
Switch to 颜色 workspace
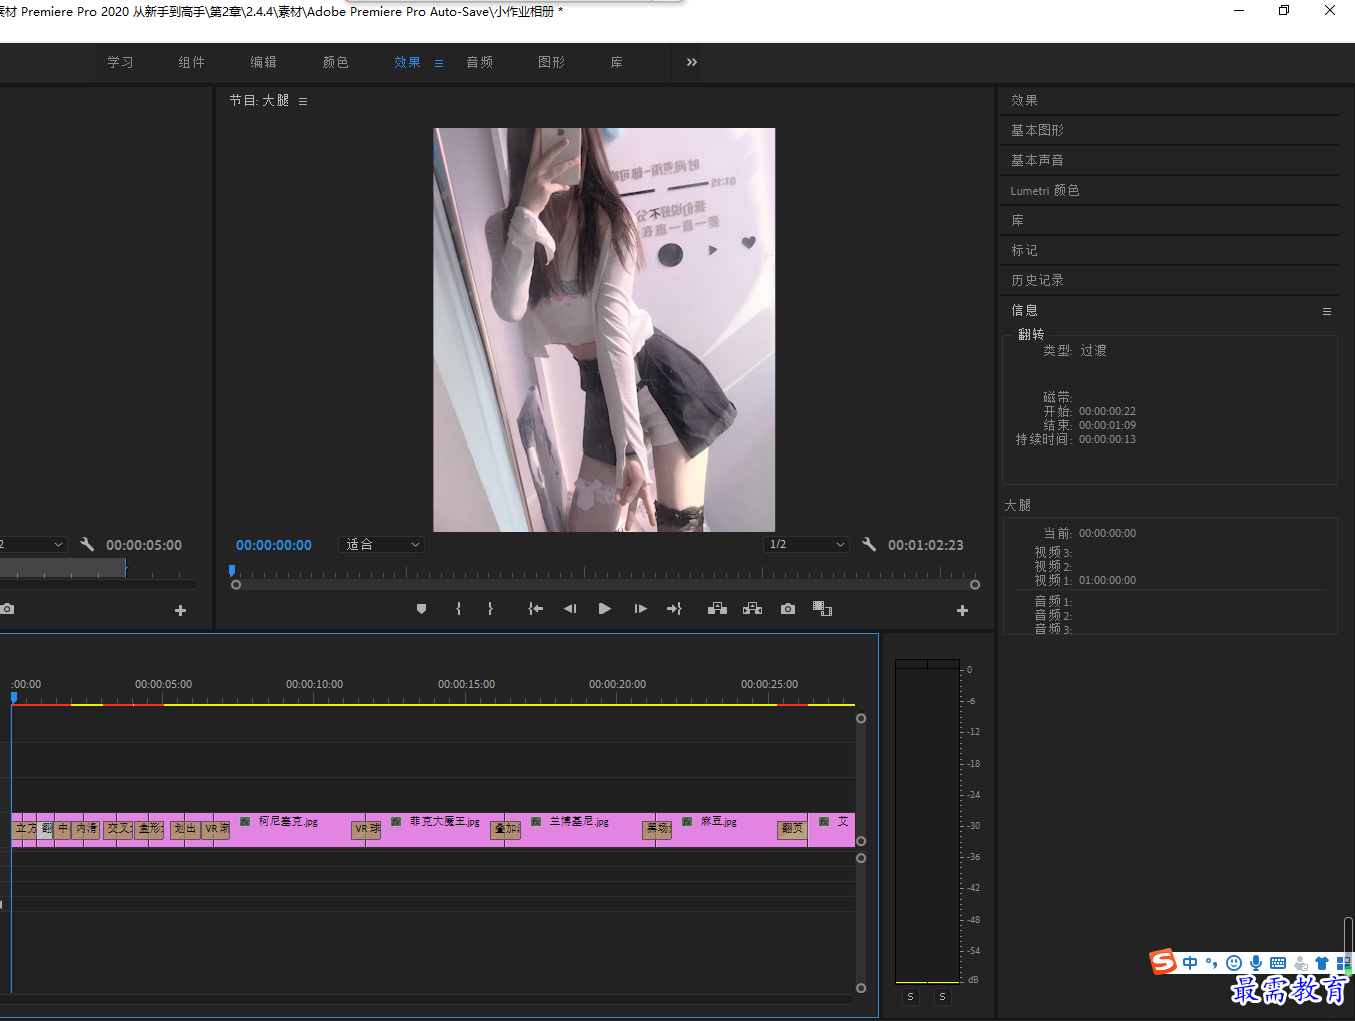click(x=336, y=62)
